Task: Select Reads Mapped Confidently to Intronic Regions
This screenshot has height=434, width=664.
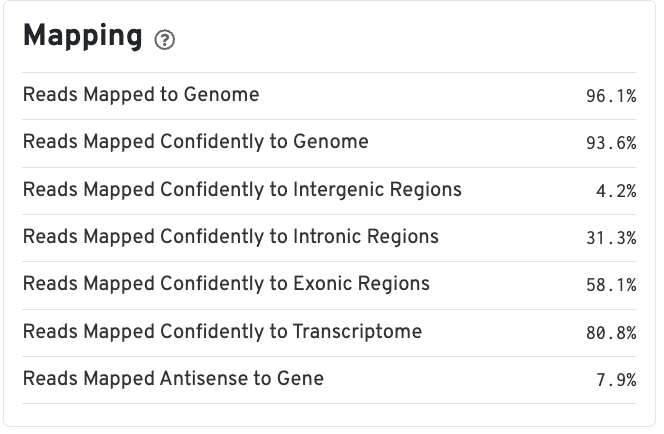Action: 231,236
